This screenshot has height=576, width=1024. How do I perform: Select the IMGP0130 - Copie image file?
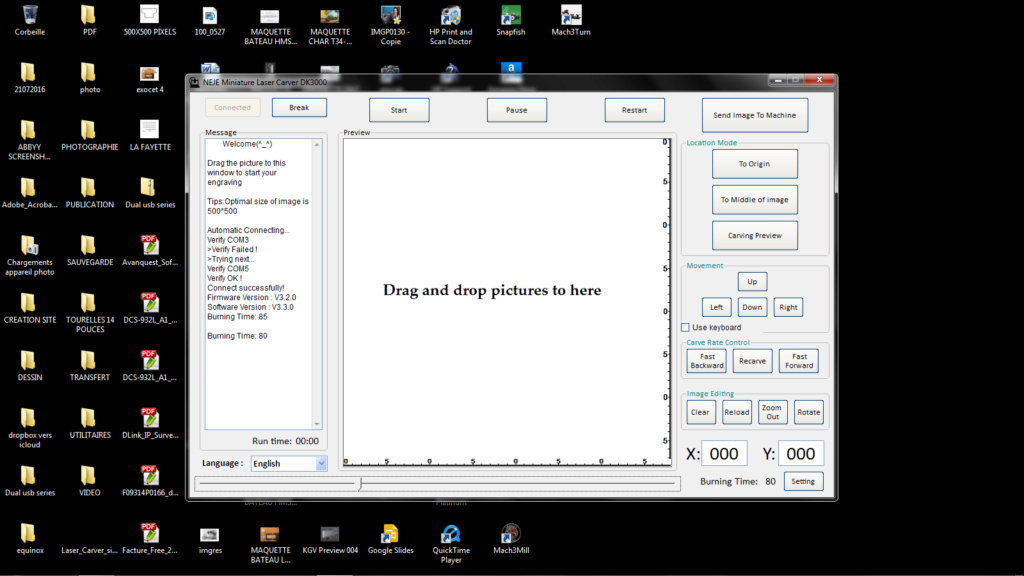tap(391, 25)
